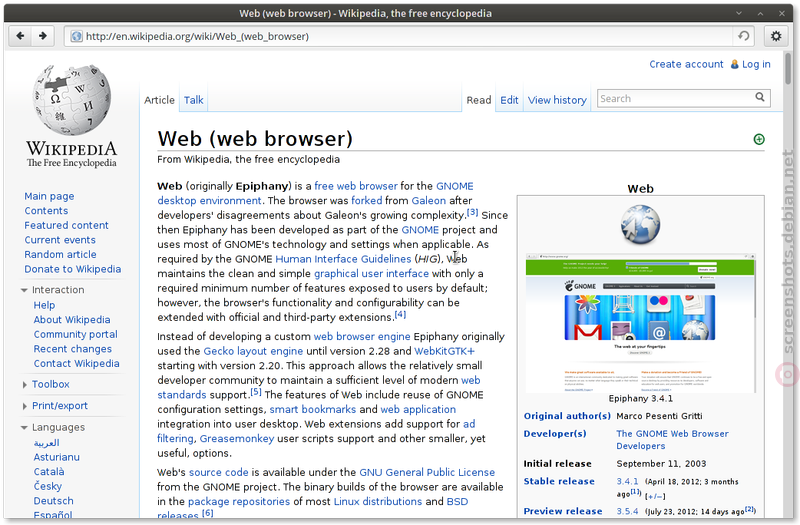Open the gear settings menu
Image resolution: width=800 pixels, height=525 pixels.
[776, 36]
